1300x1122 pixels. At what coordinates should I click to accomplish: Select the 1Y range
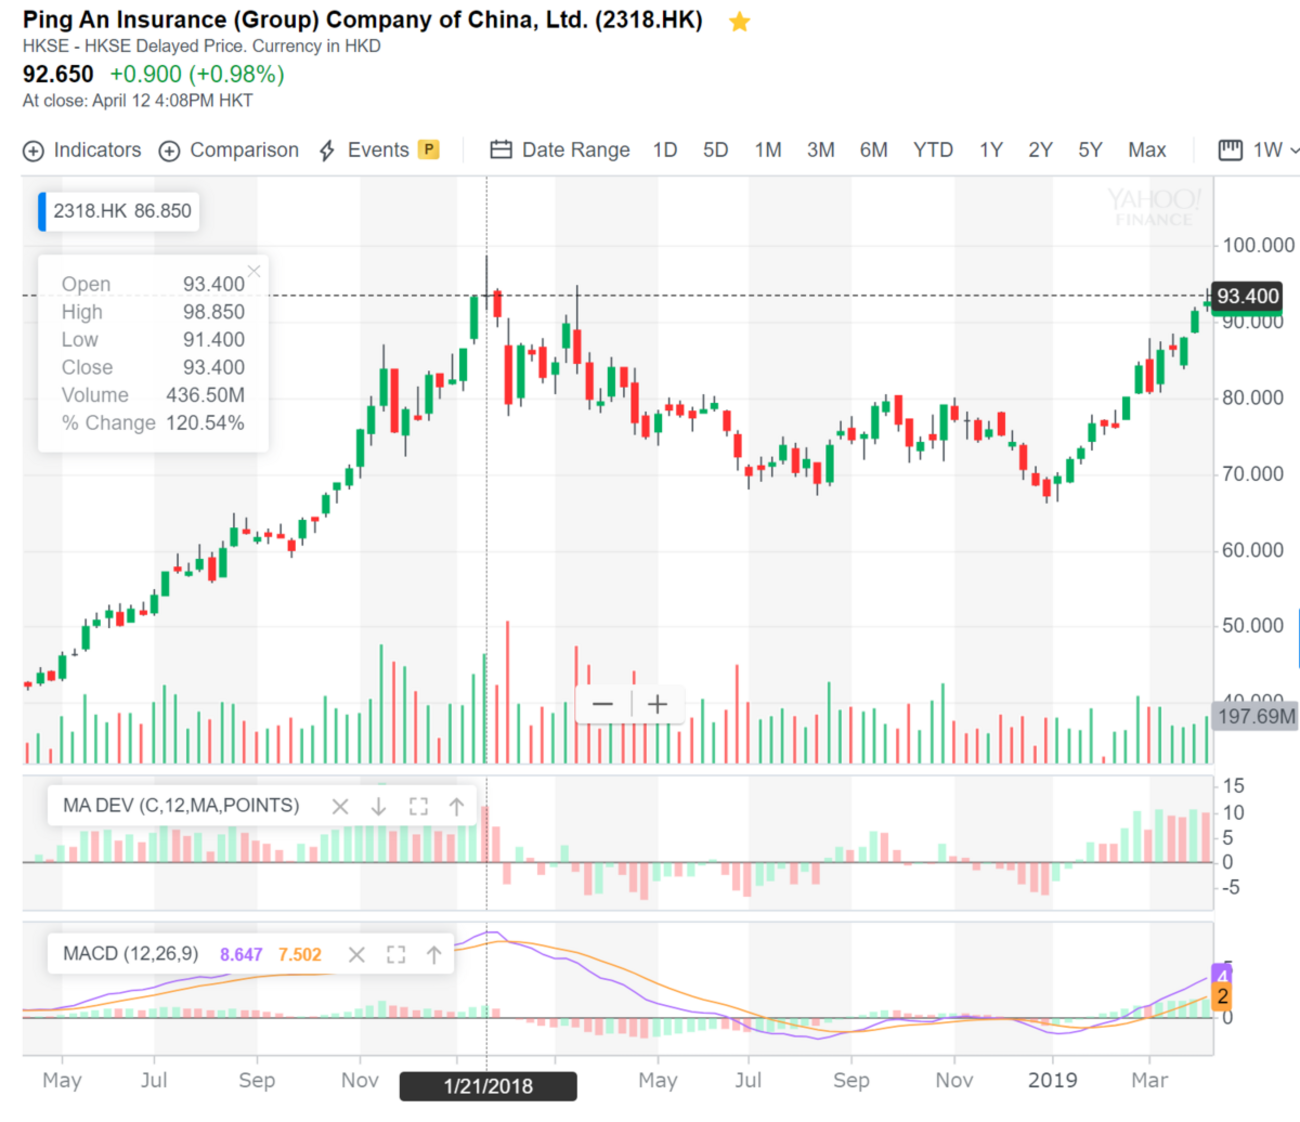click(x=991, y=150)
